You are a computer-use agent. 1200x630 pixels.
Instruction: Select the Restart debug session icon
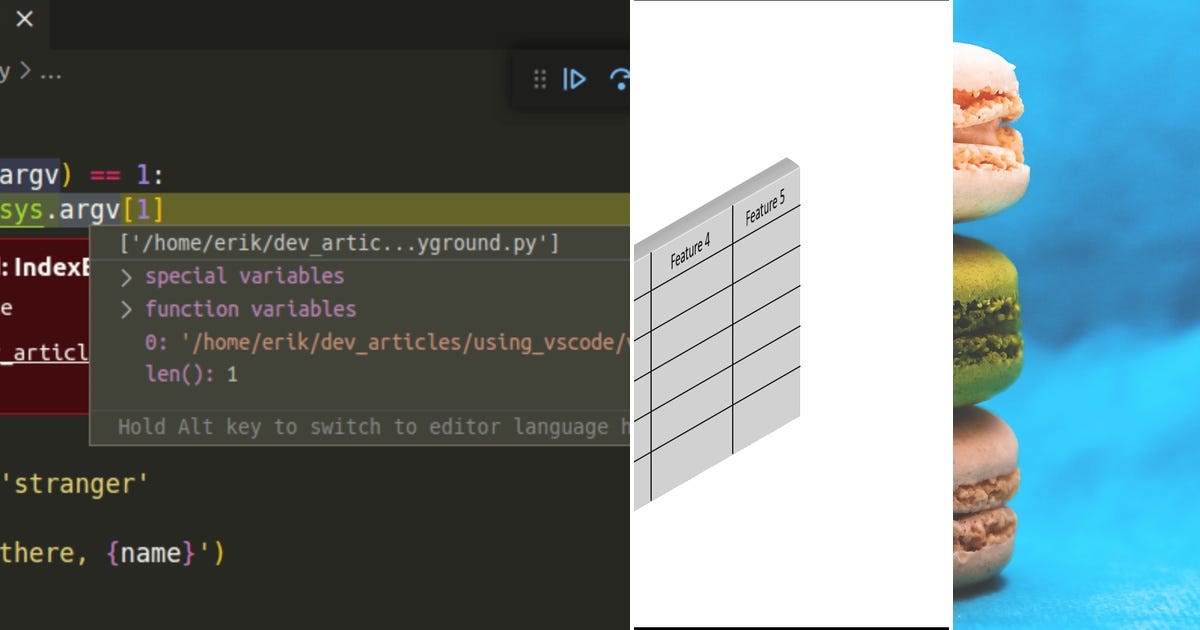pyautogui.click(x=620, y=80)
